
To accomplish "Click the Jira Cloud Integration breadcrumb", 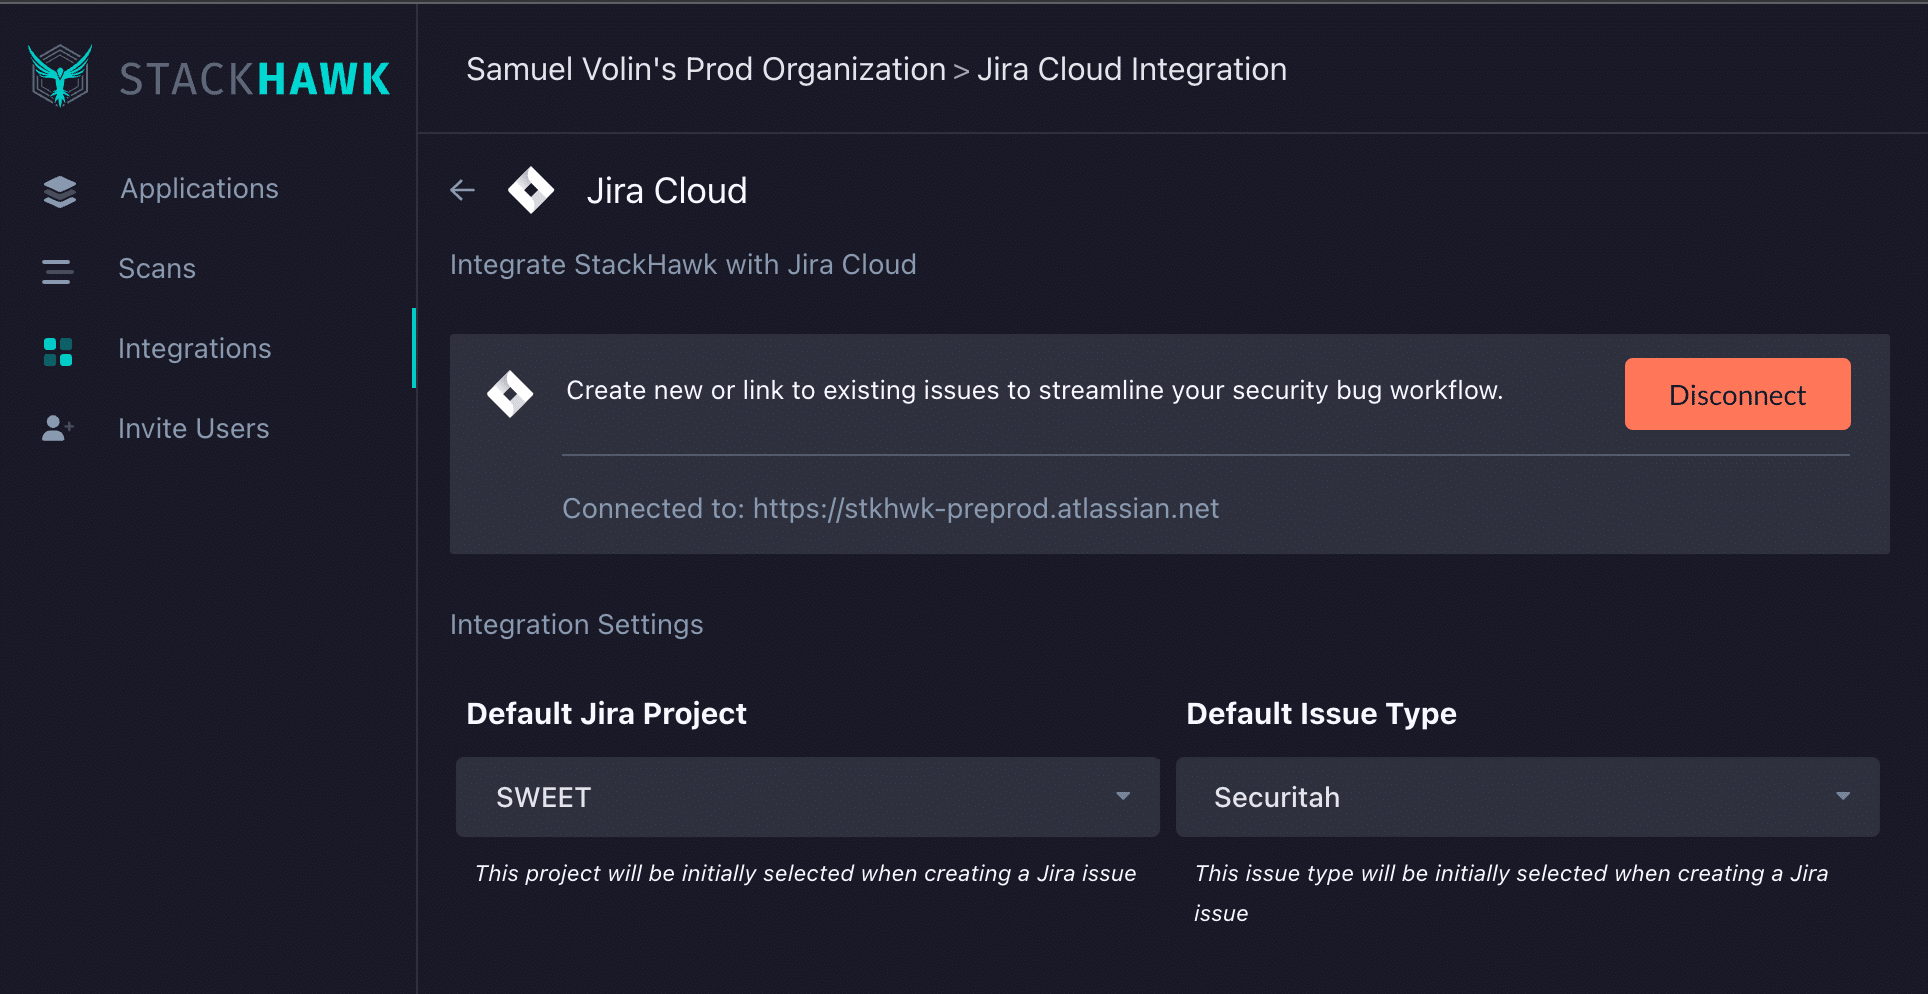I will 1131,69.
